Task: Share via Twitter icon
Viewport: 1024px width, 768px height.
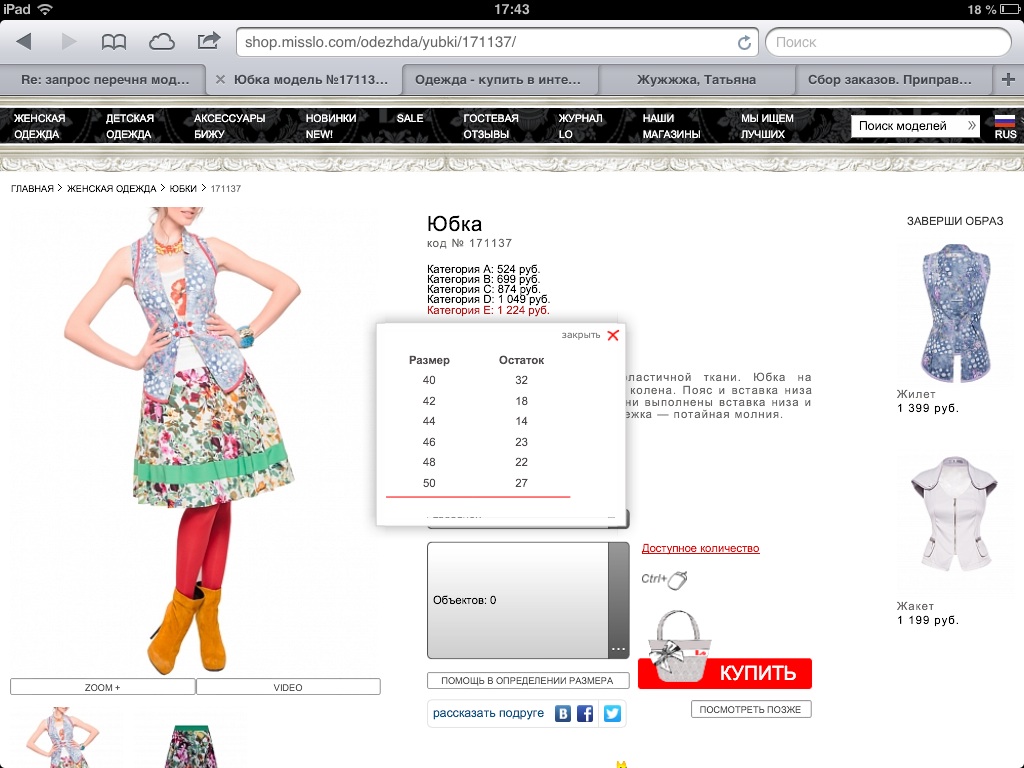Action: point(612,713)
